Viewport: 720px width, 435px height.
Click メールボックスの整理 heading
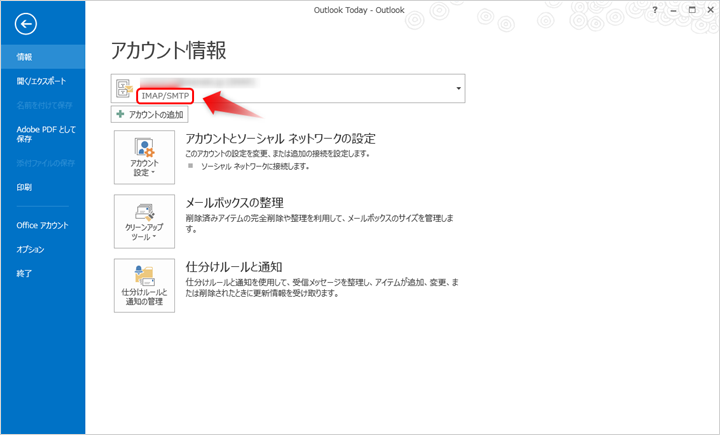[235, 203]
